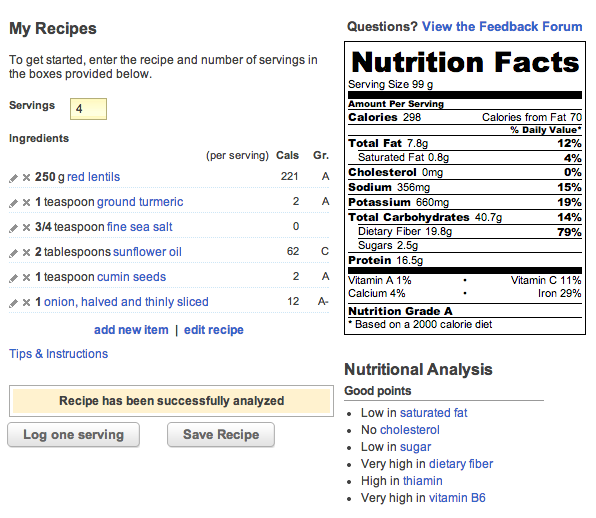View the Feedback Forum link
This screenshot has width=596, height=518.
click(x=502, y=27)
